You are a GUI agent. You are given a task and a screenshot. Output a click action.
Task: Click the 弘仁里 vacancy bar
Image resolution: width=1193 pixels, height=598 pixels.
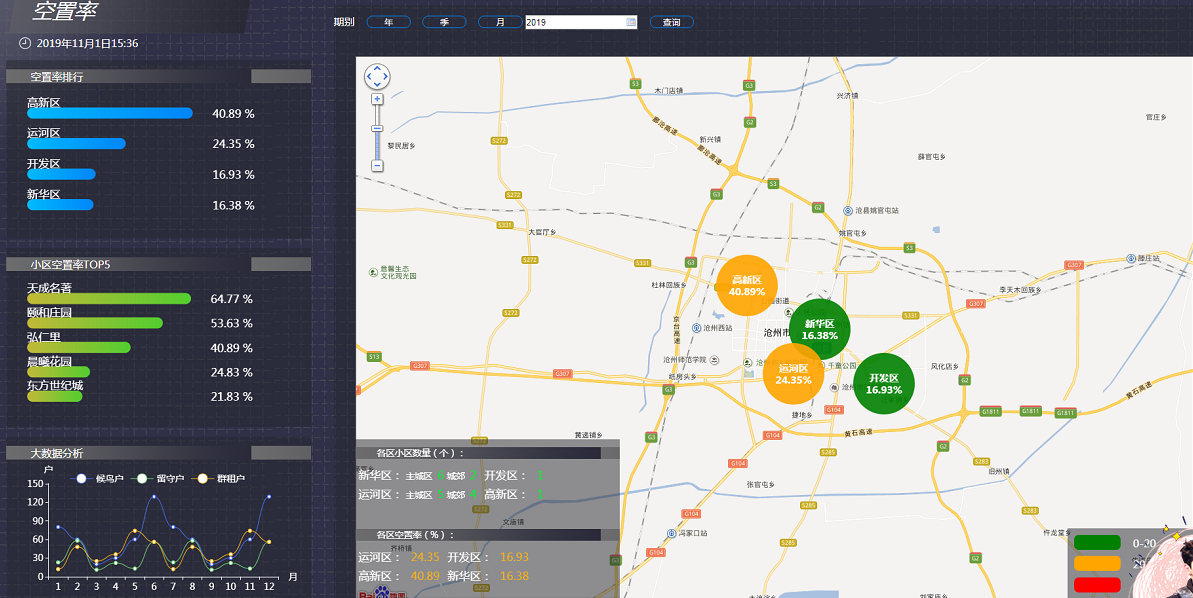(x=78, y=348)
